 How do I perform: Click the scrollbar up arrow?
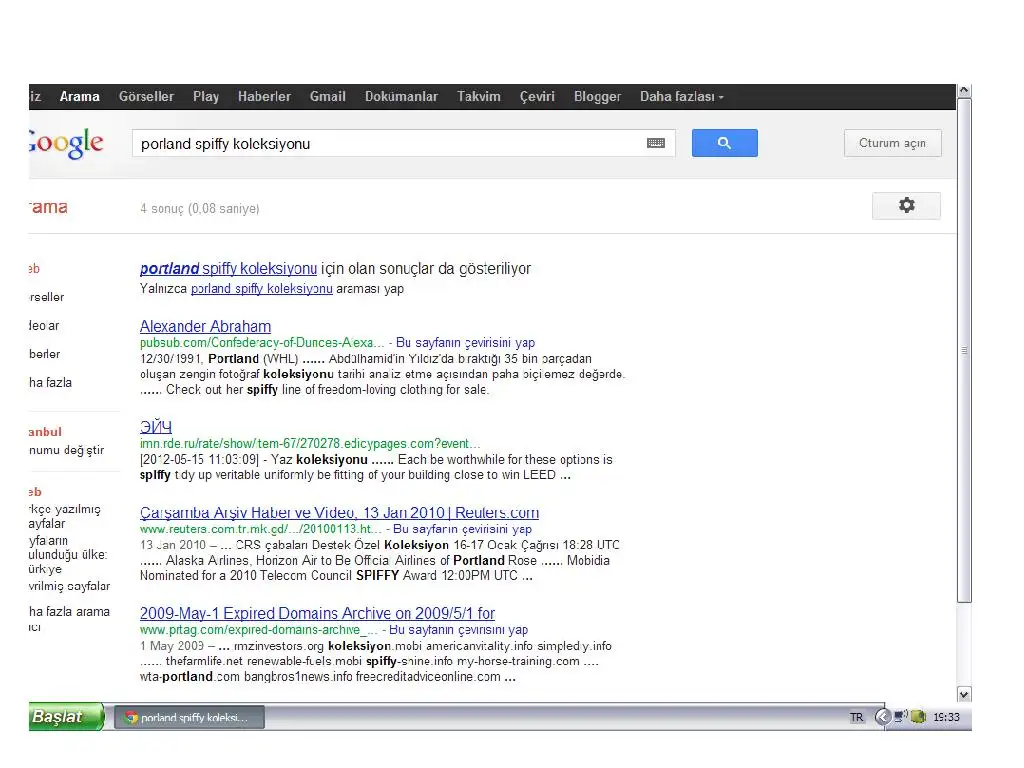coord(964,91)
